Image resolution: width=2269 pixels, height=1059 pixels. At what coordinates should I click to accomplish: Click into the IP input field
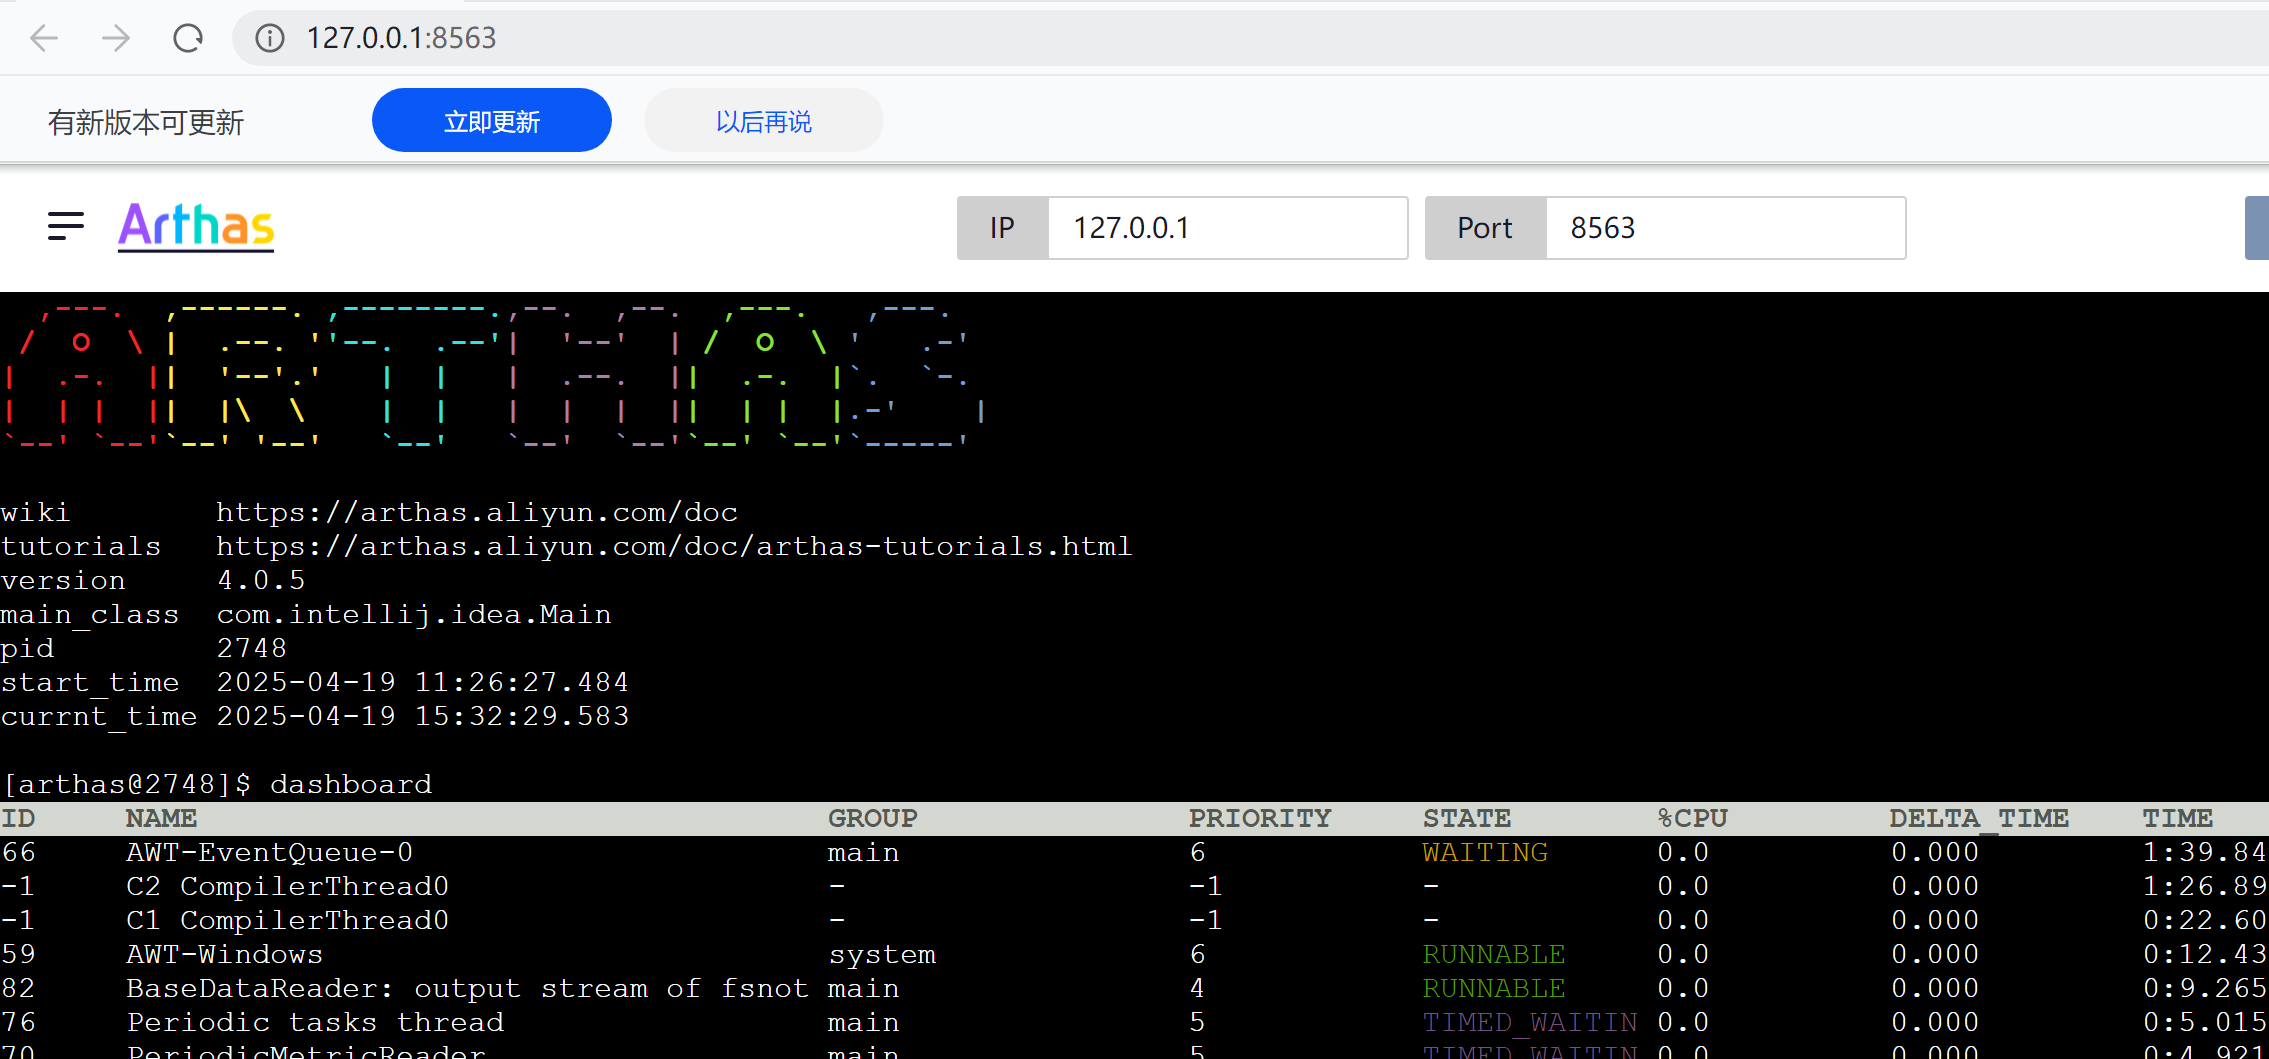(1228, 228)
